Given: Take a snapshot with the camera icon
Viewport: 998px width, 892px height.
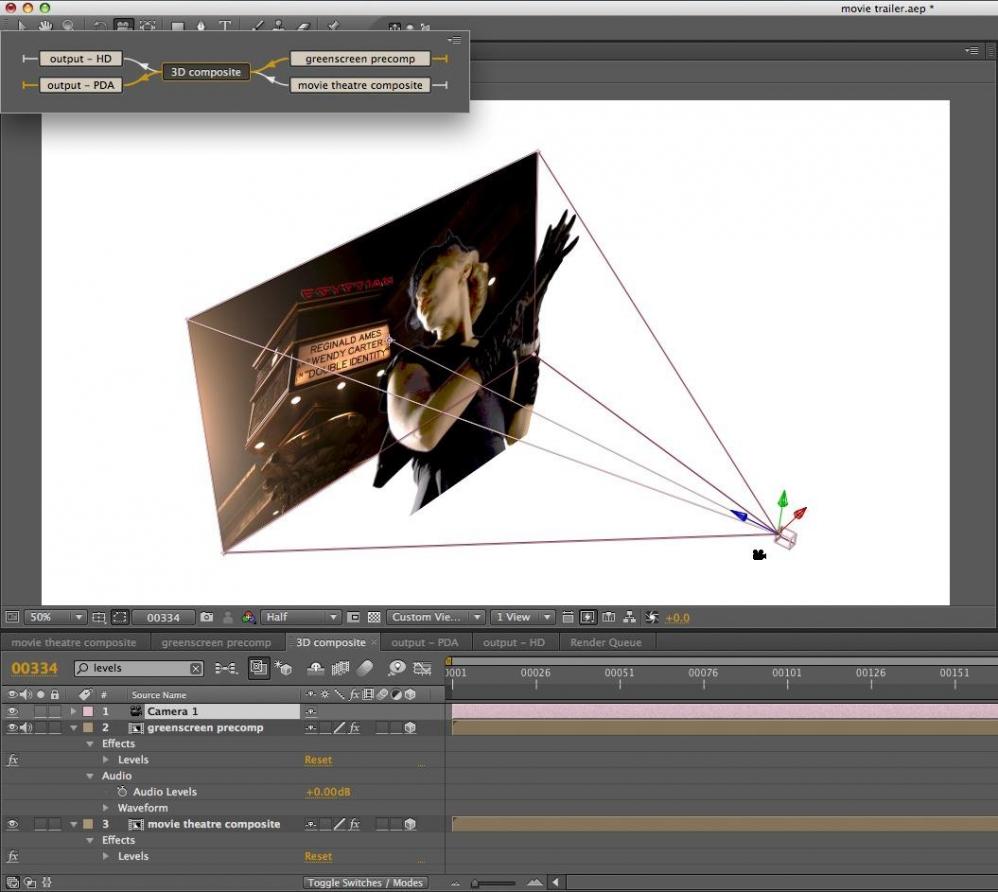Looking at the screenshot, I should [x=206, y=617].
